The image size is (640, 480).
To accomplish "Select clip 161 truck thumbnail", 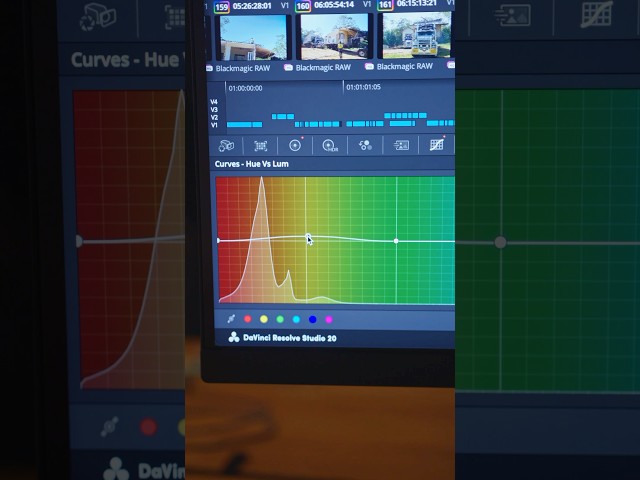I will [417, 35].
